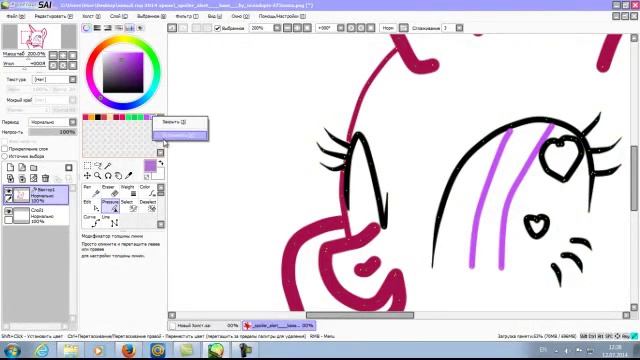Viewport: 640px width, 360px height.
Task: Click inside the color saturation square
Action: click(x=123, y=73)
